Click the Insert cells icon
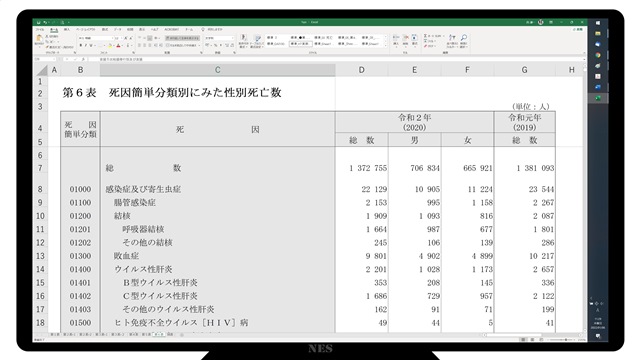Image resolution: width=640 pixels, height=360 pixels. tap(396, 38)
